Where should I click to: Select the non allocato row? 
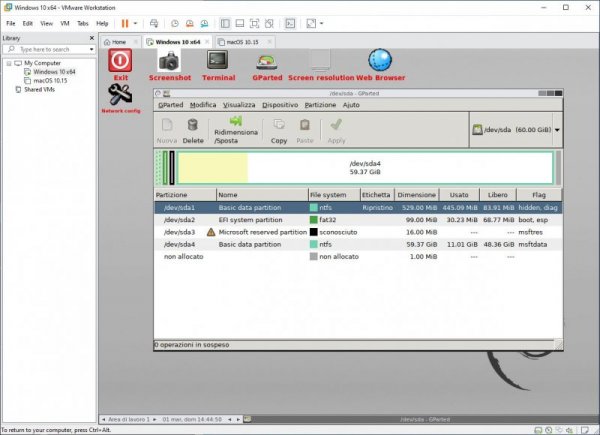click(x=358, y=256)
